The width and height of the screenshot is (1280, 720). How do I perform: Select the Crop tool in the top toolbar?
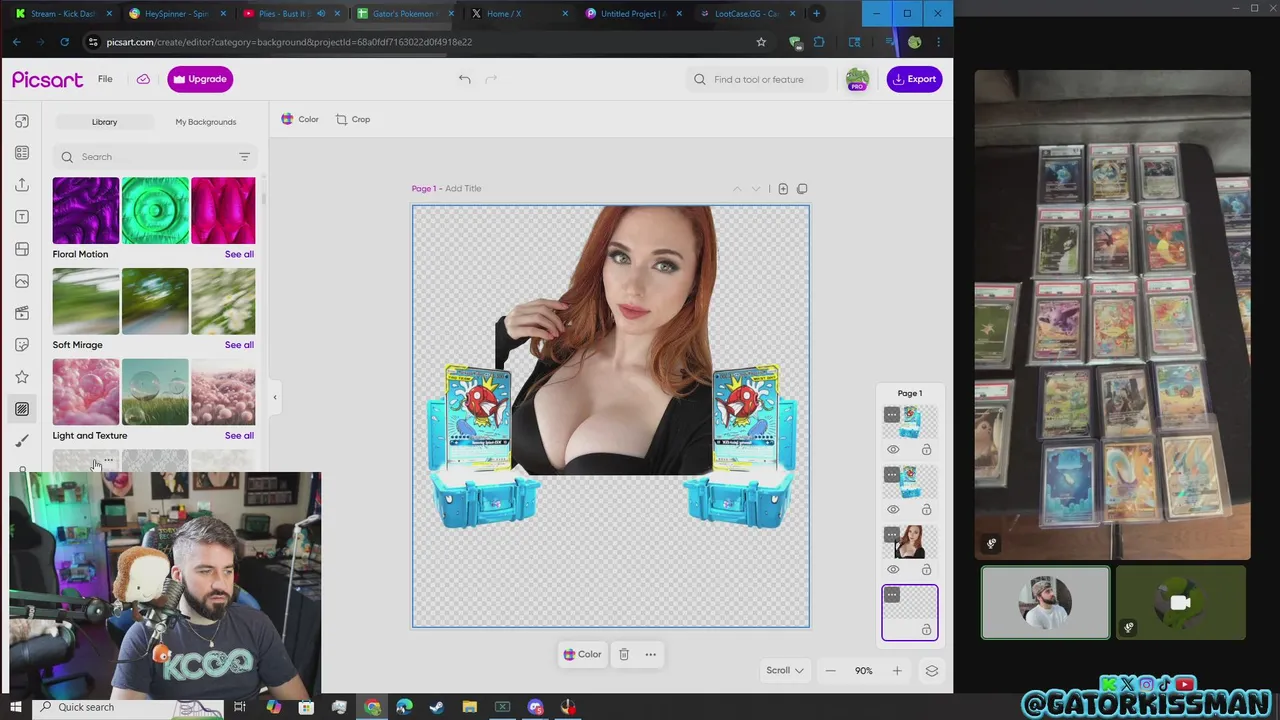[353, 119]
